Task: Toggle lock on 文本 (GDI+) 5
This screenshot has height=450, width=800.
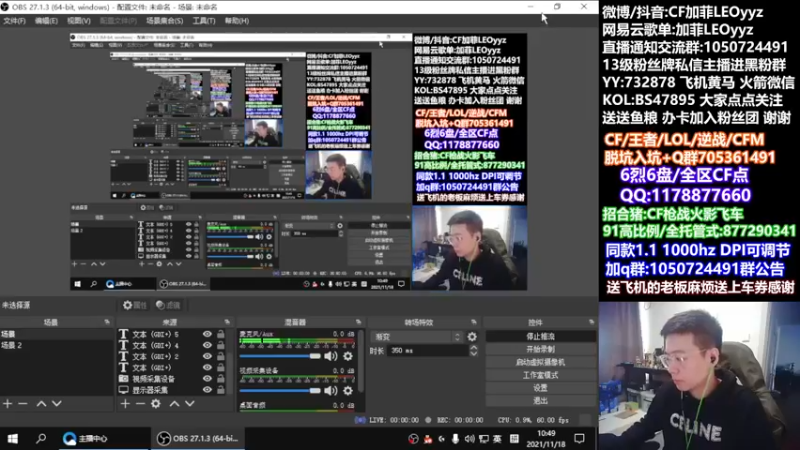Action: click(220, 334)
